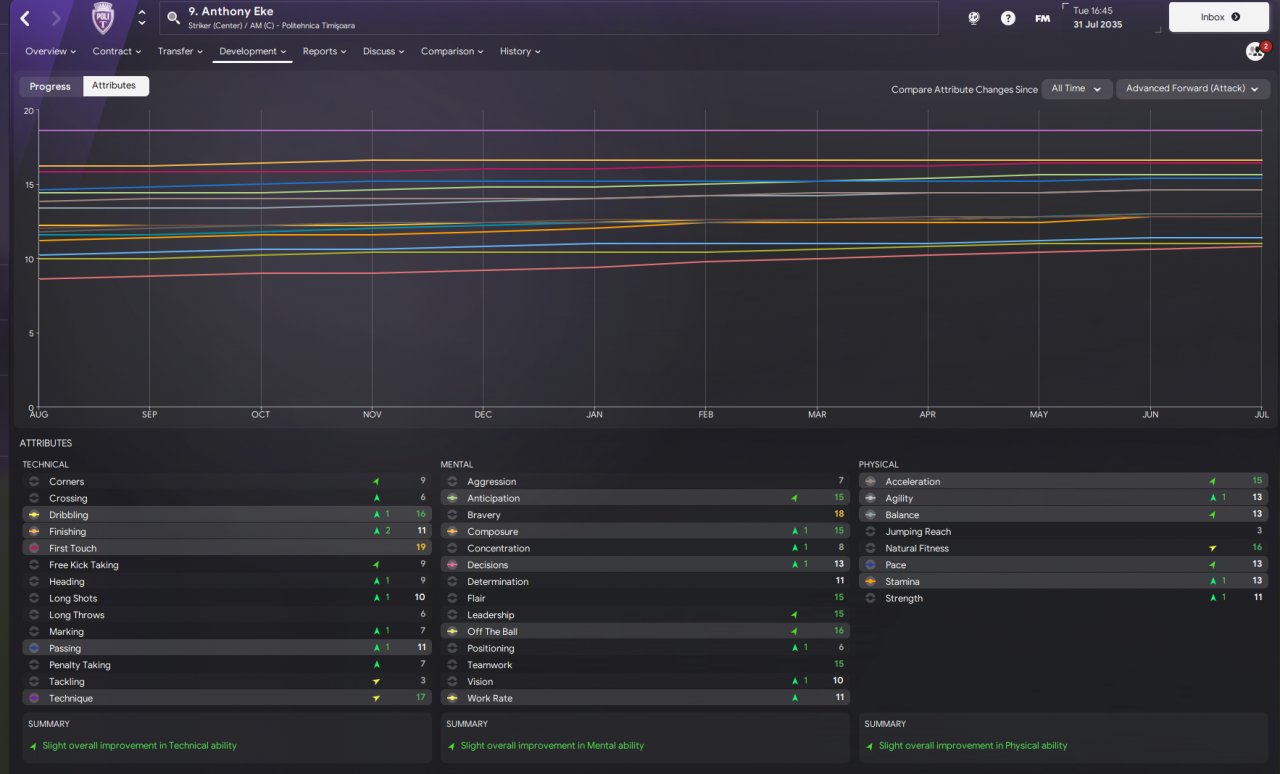The image size is (1280, 774).
Task: Select the previous player up arrow
Action: (x=142, y=13)
